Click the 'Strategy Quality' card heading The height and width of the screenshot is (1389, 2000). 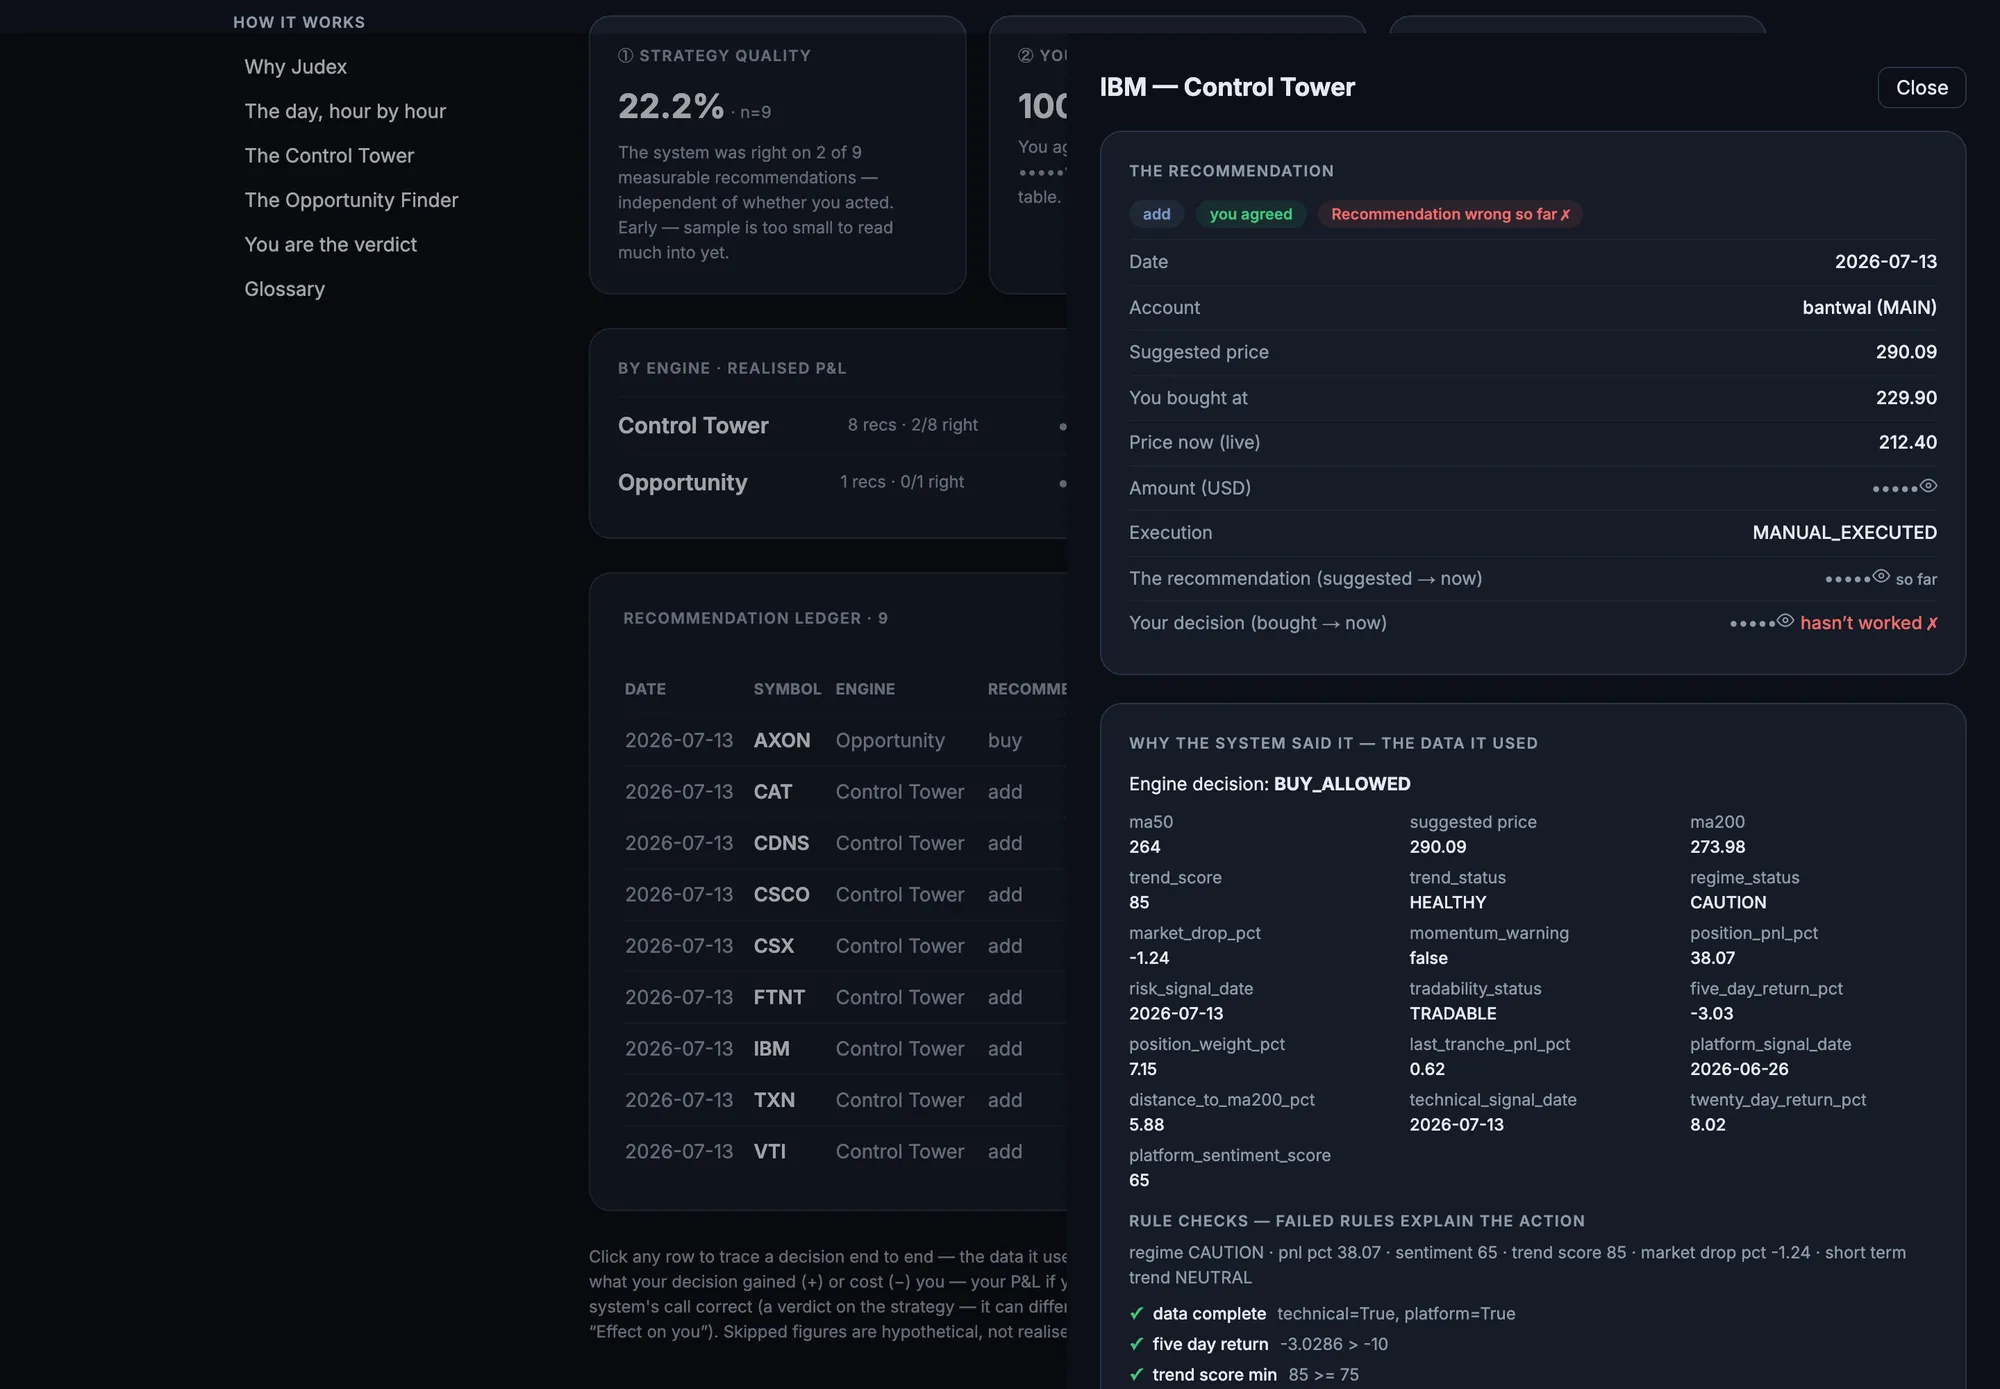pos(714,56)
